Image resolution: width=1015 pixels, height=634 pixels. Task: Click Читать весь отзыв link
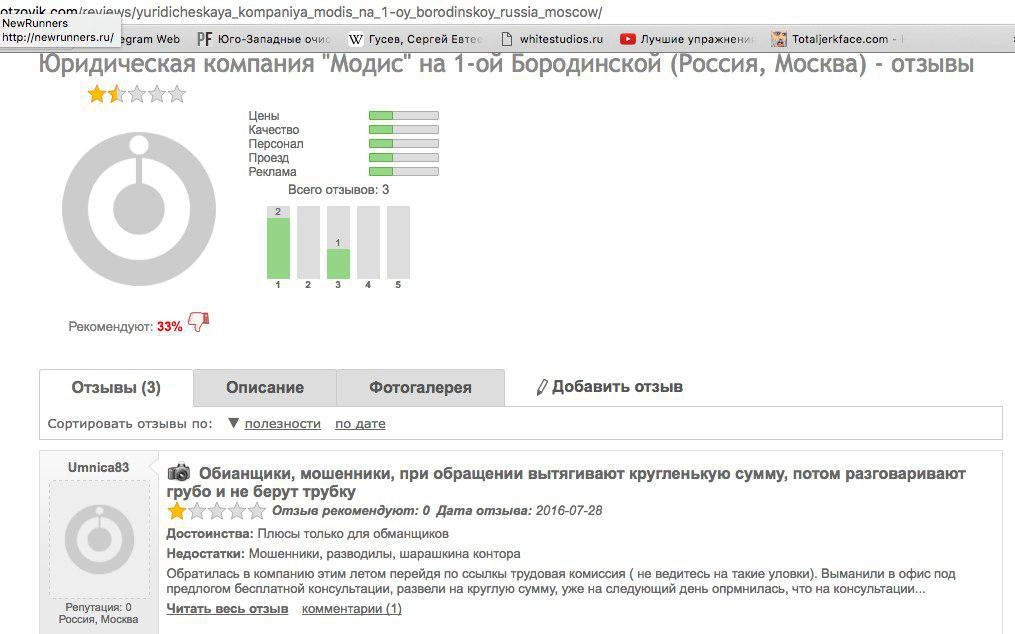coord(227,608)
